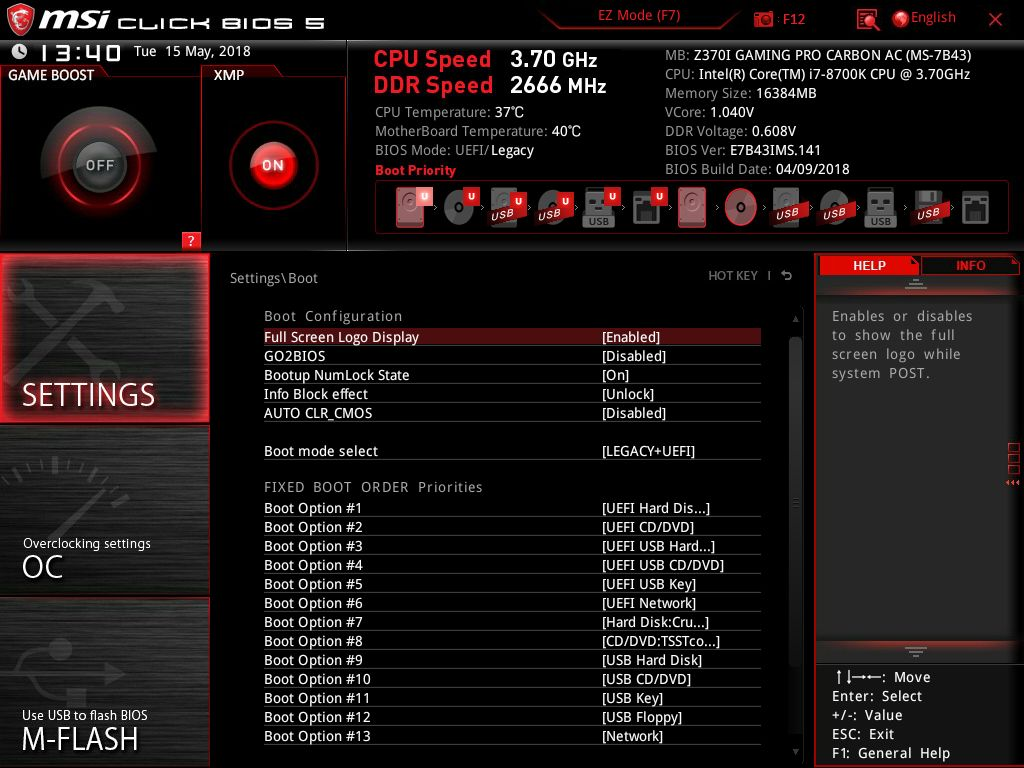Open the OC overclocking settings section
This screenshot has width=1024, height=768.
tap(104, 511)
